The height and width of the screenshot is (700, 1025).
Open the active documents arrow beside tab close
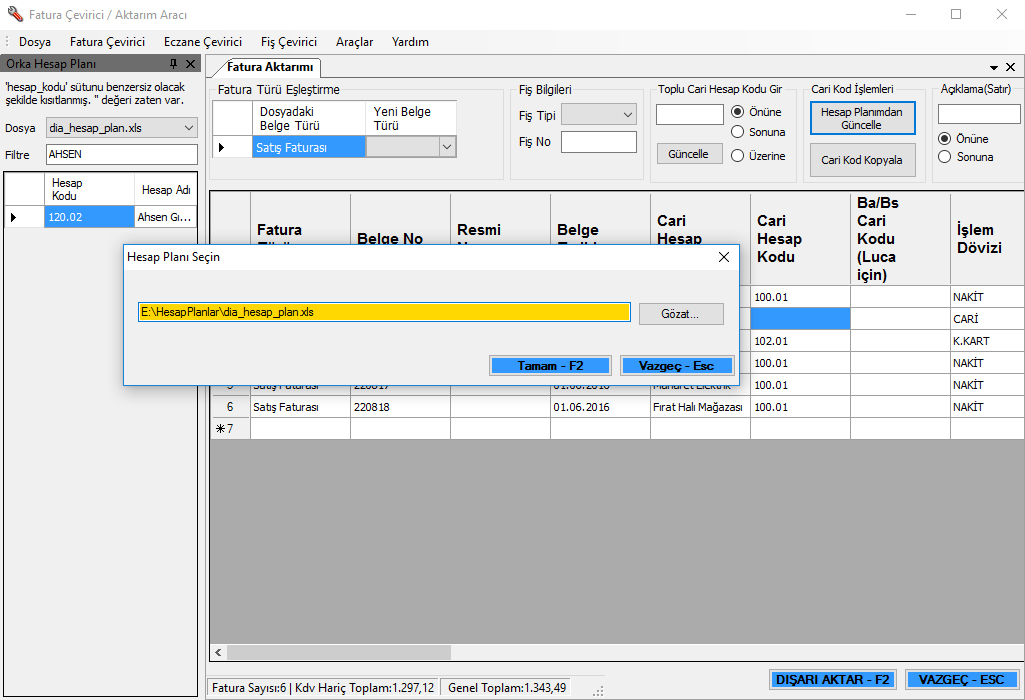pyautogui.click(x=994, y=67)
